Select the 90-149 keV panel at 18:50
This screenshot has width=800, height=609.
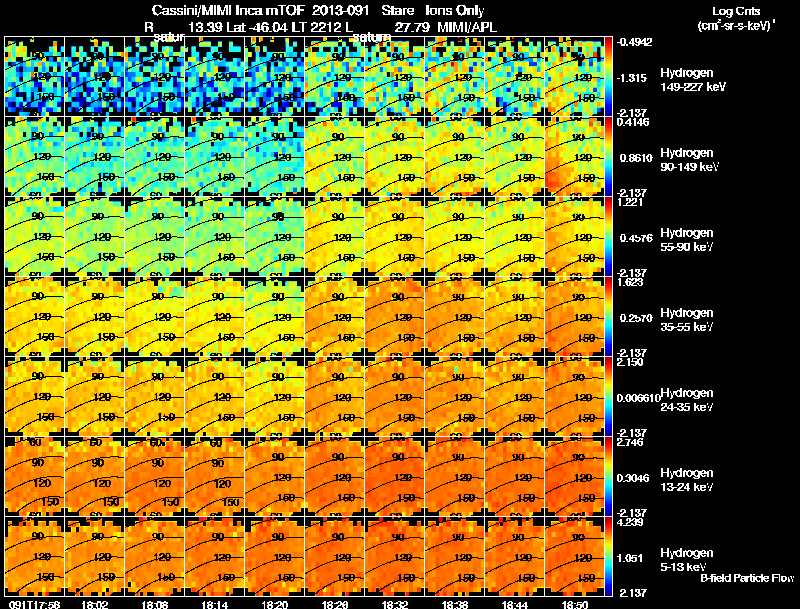(x=574, y=156)
